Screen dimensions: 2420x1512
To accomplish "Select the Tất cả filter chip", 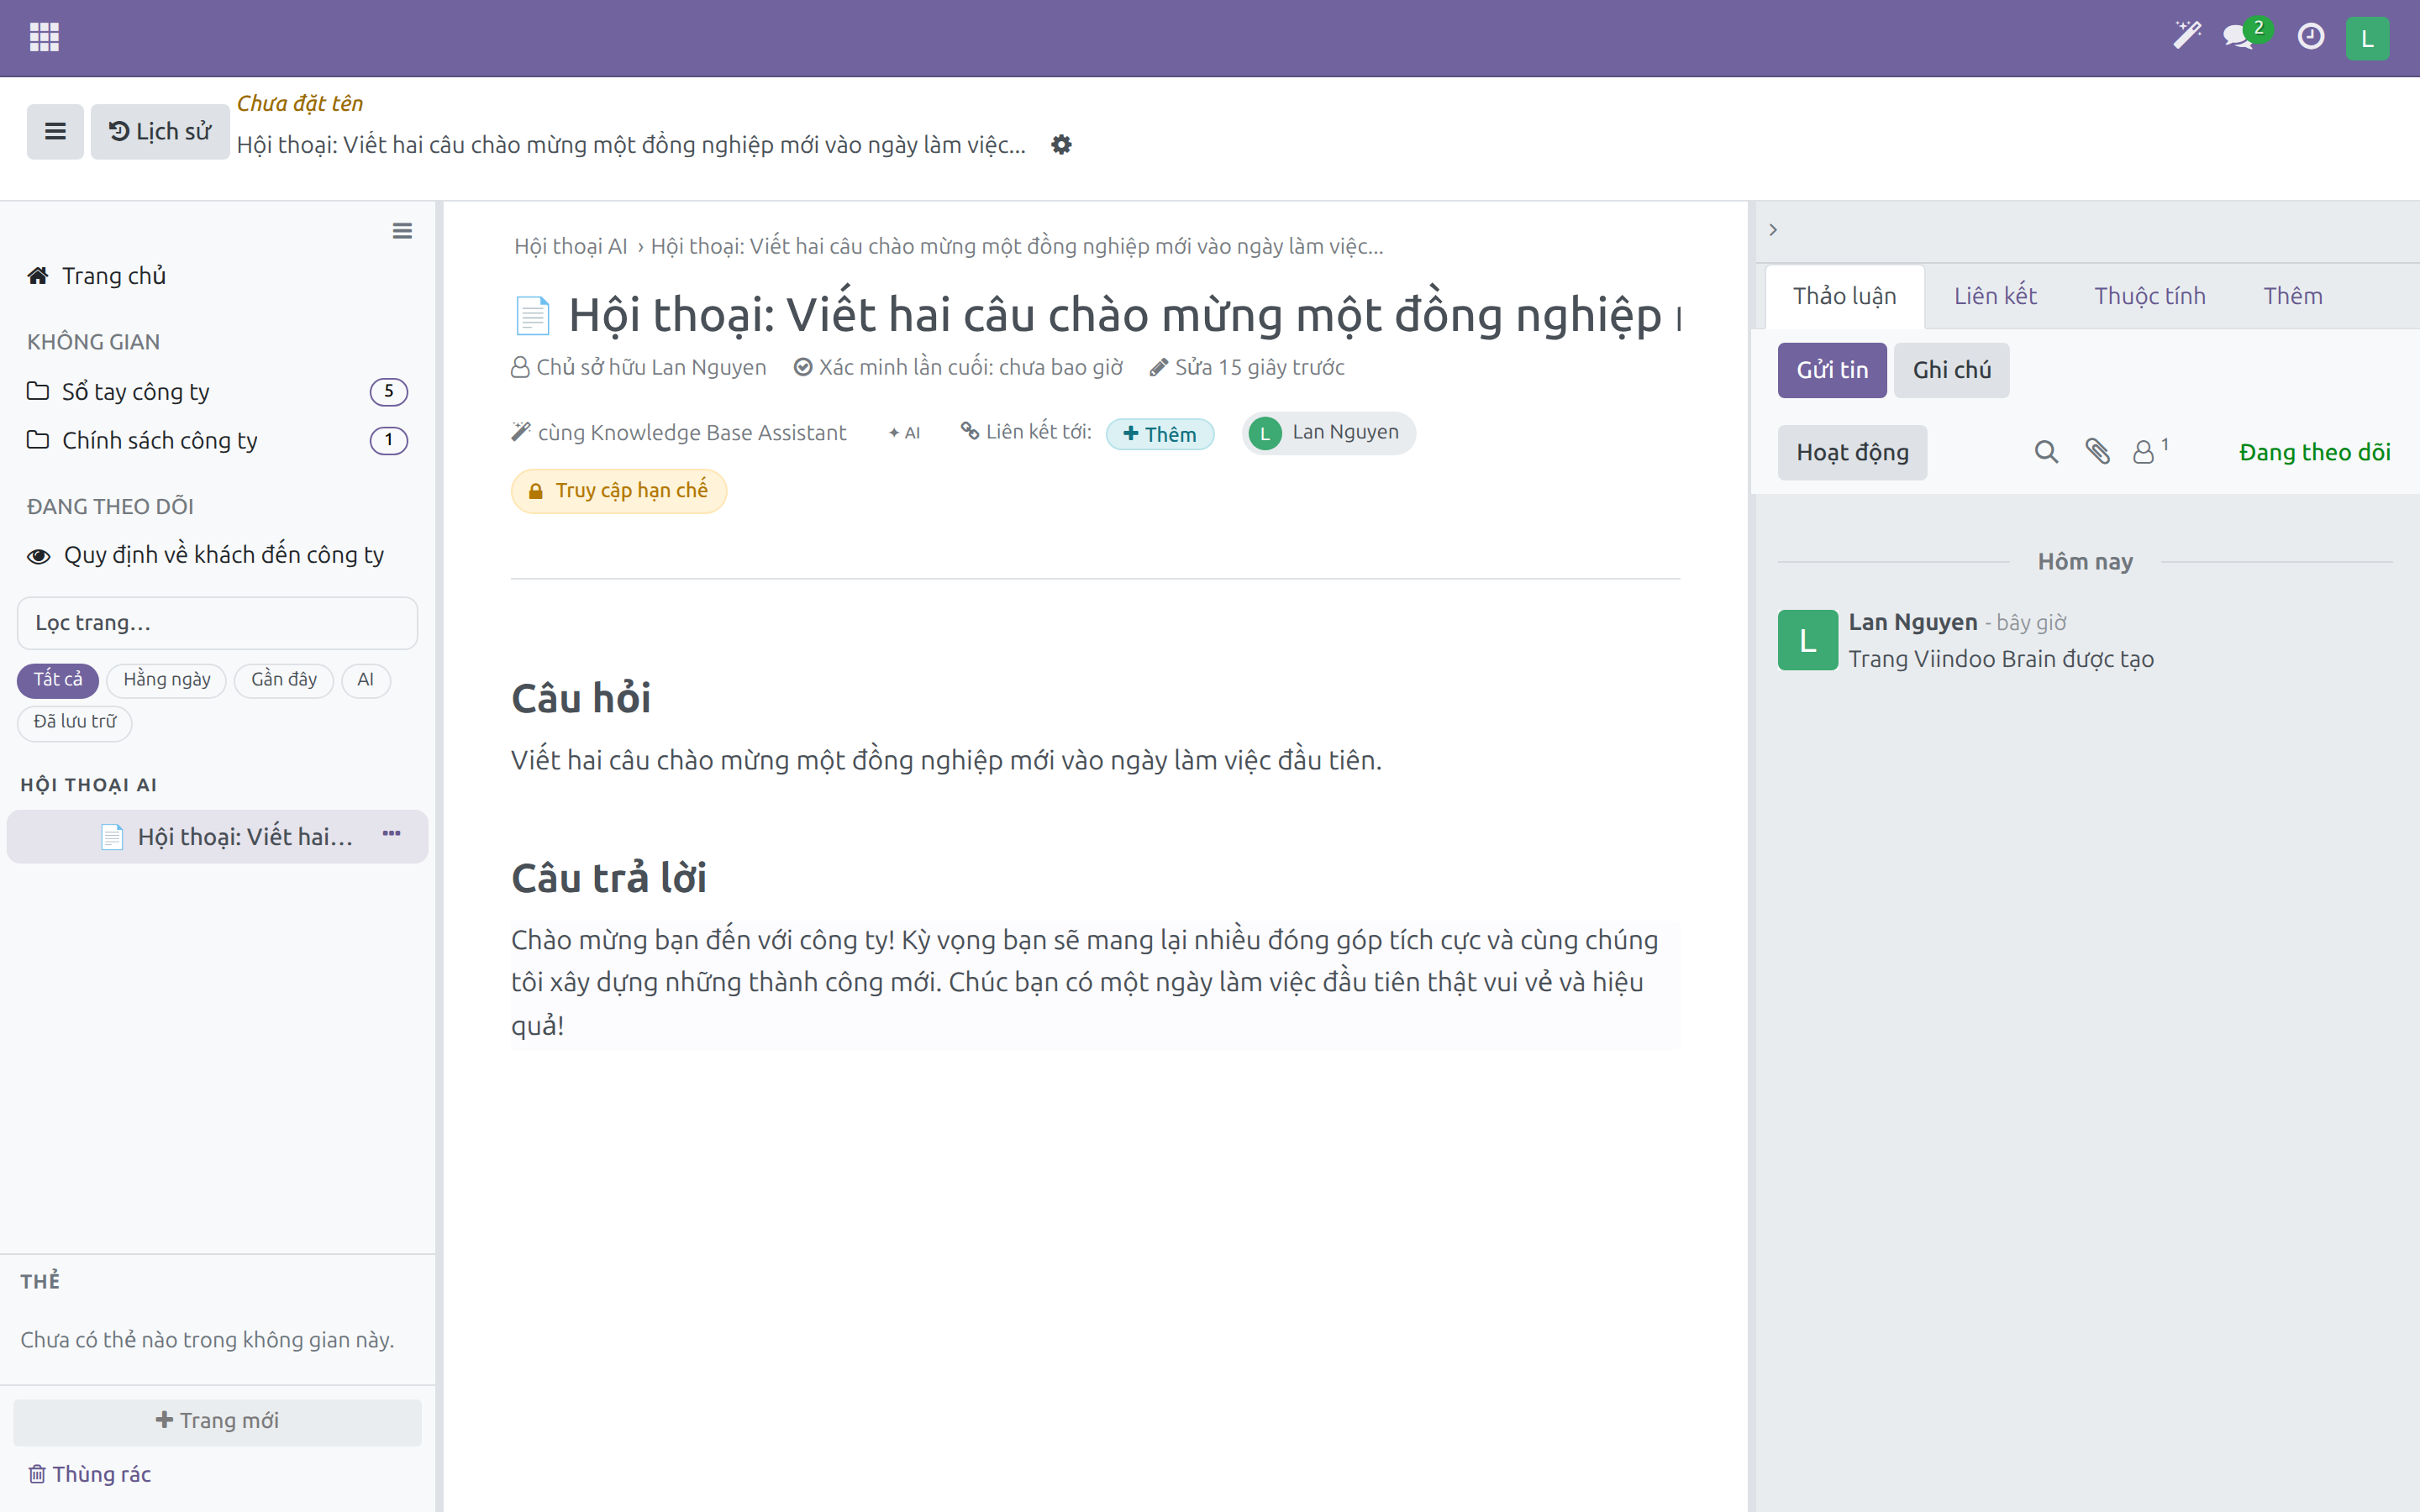I will click(58, 680).
